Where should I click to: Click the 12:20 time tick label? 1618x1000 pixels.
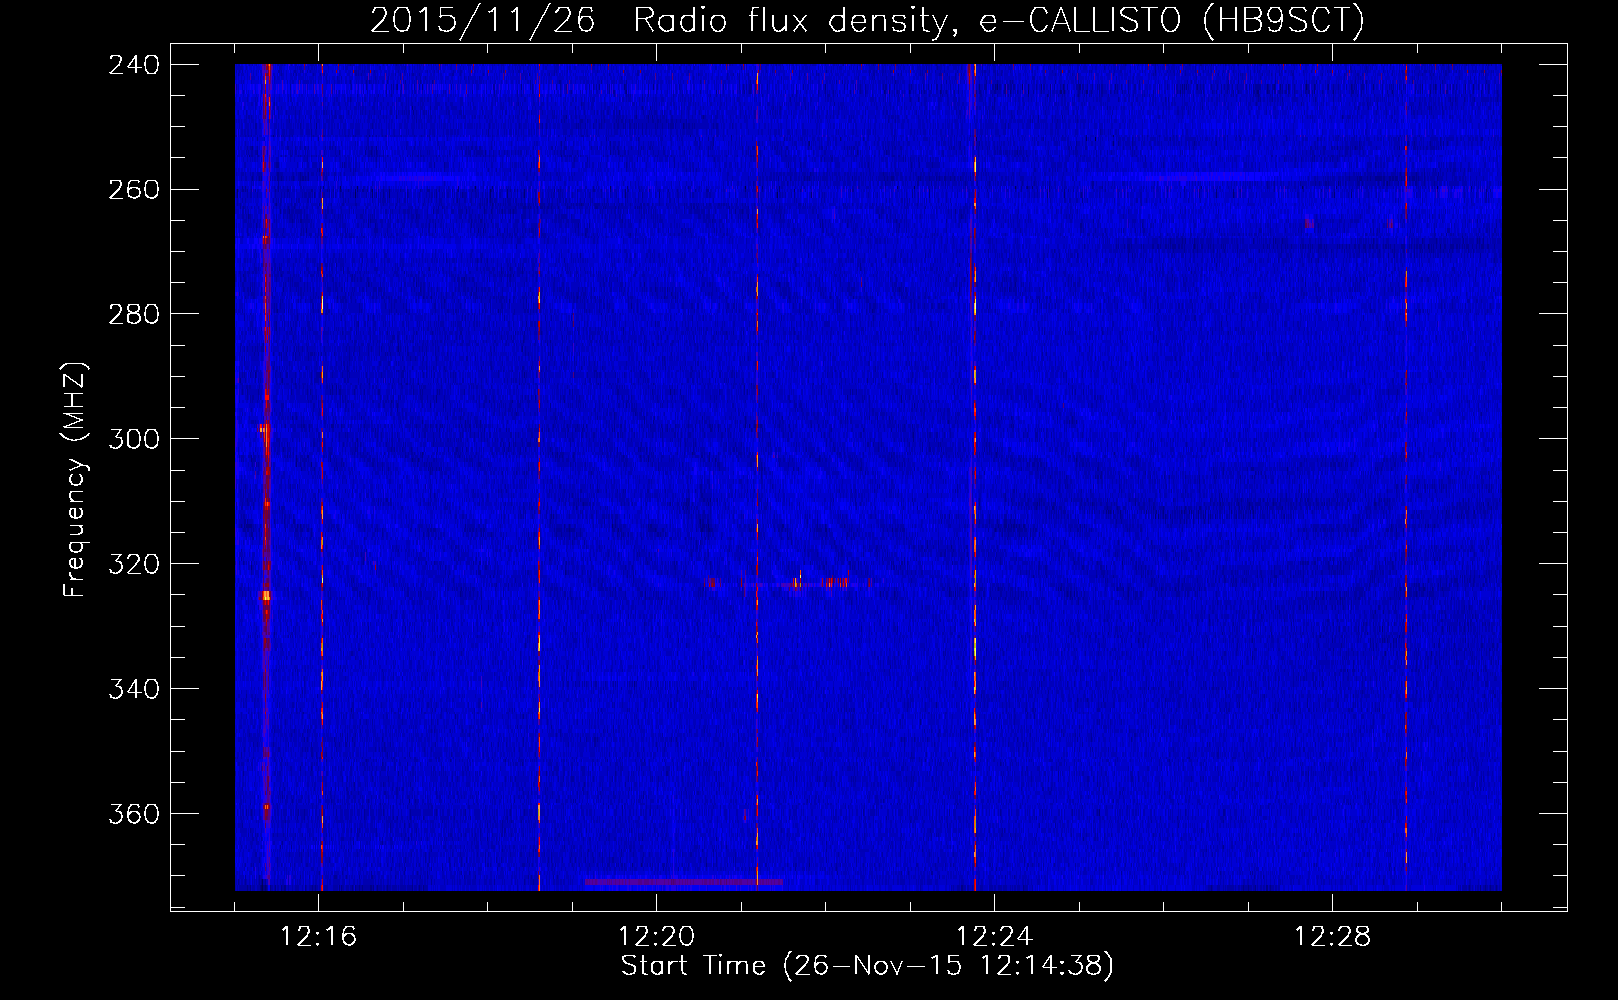pos(657,937)
